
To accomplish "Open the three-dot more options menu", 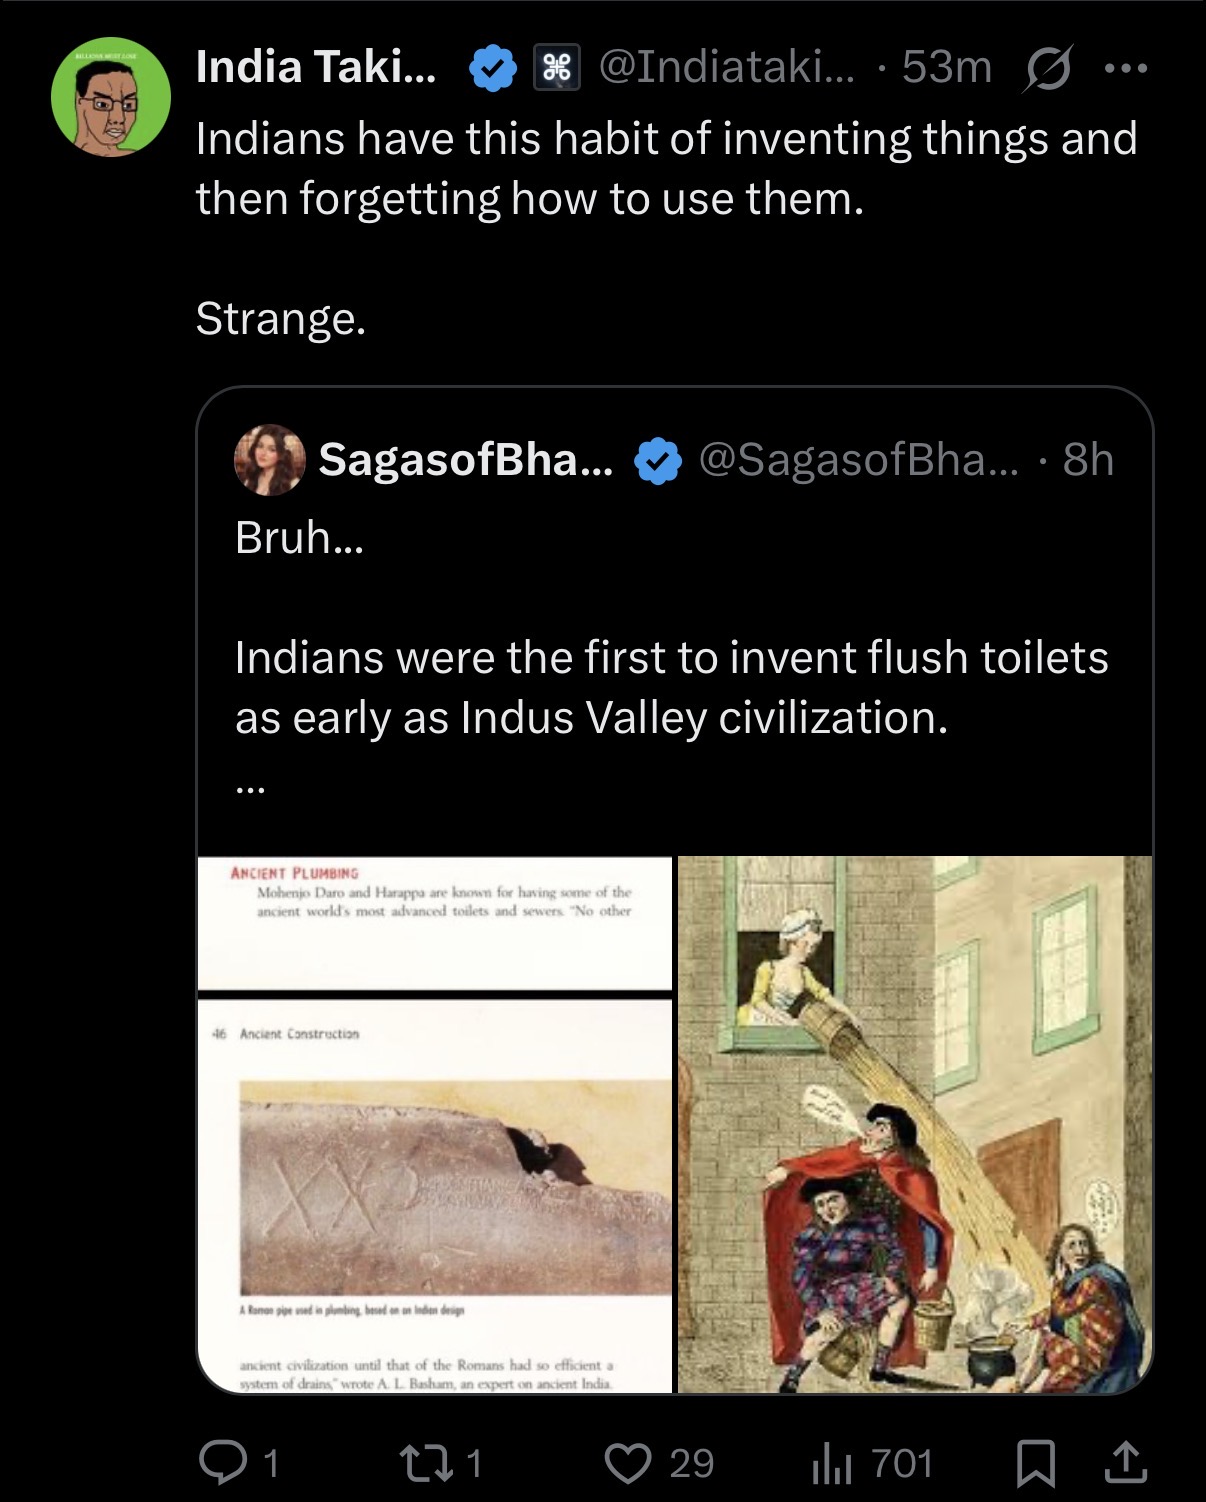I will pyautogui.click(x=1126, y=68).
